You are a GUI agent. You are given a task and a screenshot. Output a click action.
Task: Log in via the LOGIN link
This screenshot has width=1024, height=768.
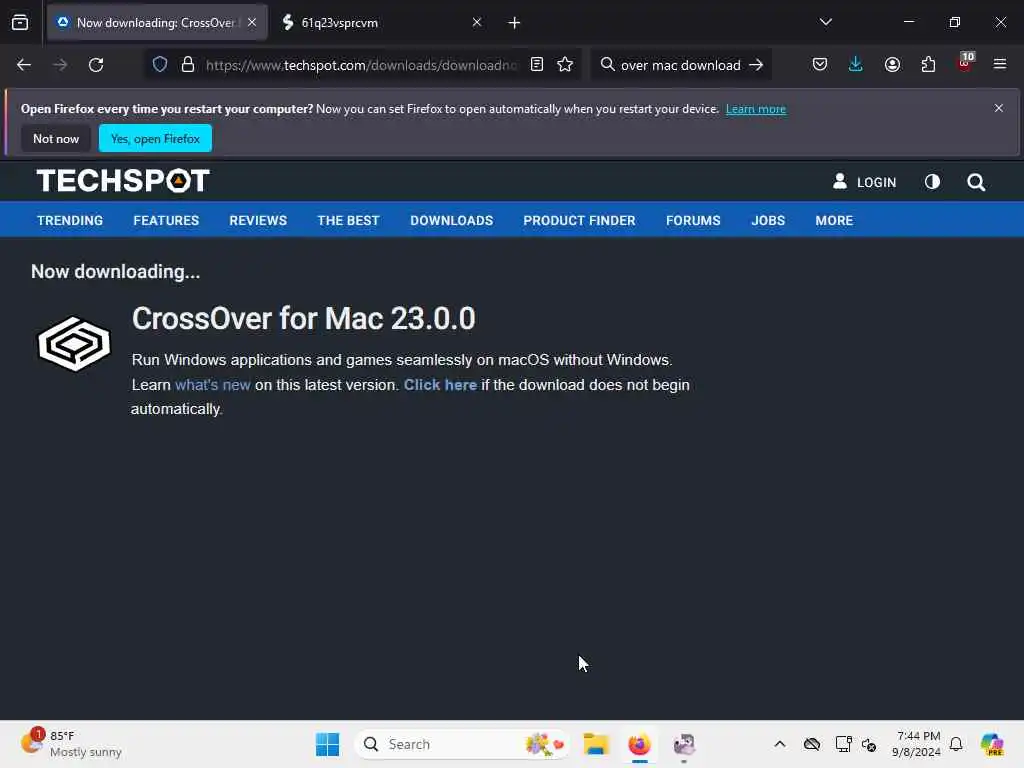click(865, 182)
